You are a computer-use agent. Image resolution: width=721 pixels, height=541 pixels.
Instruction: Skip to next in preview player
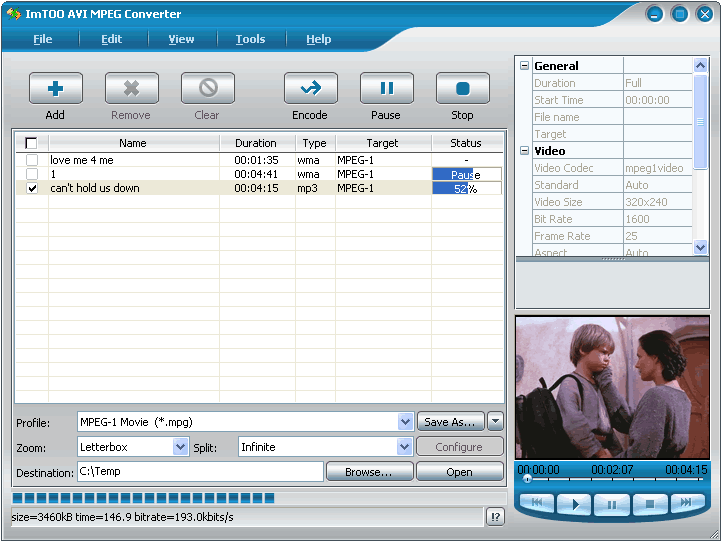pos(687,503)
